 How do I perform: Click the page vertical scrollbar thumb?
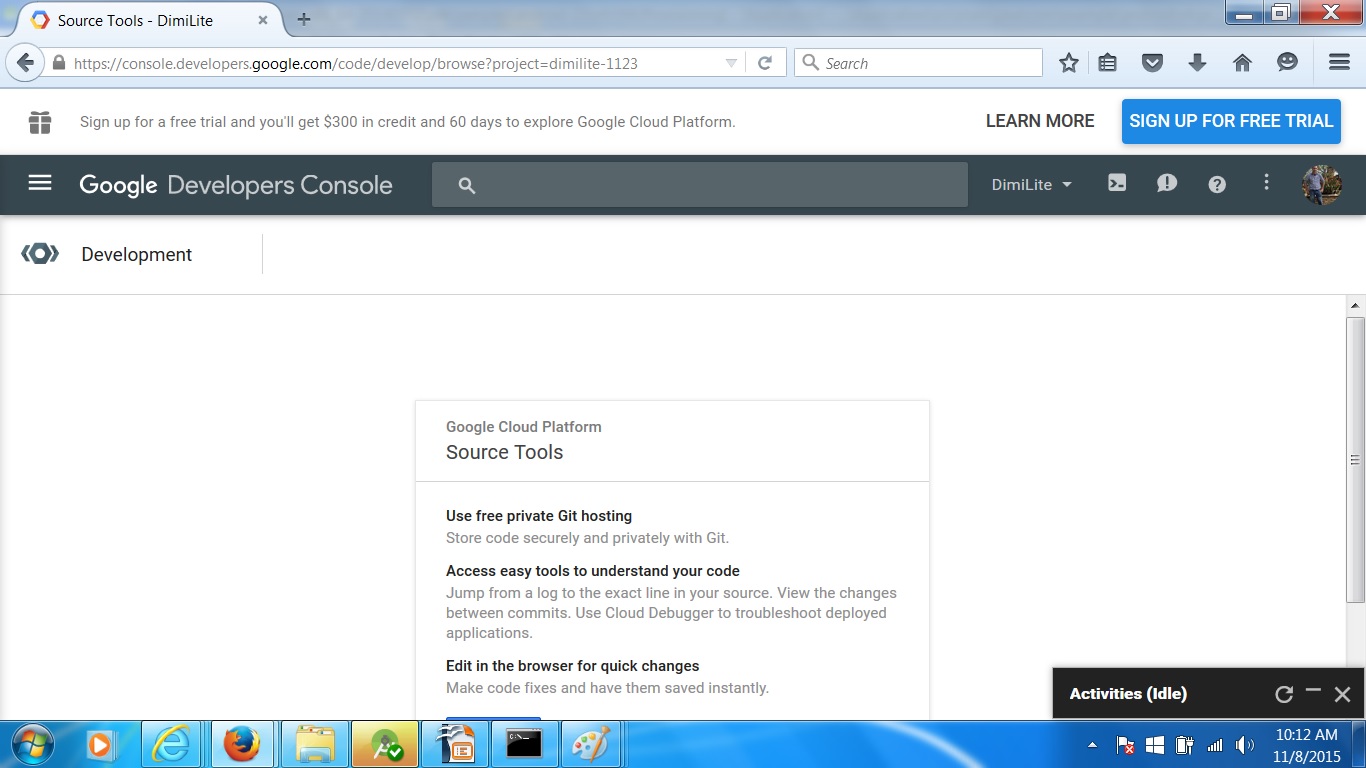pyautogui.click(x=1356, y=459)
